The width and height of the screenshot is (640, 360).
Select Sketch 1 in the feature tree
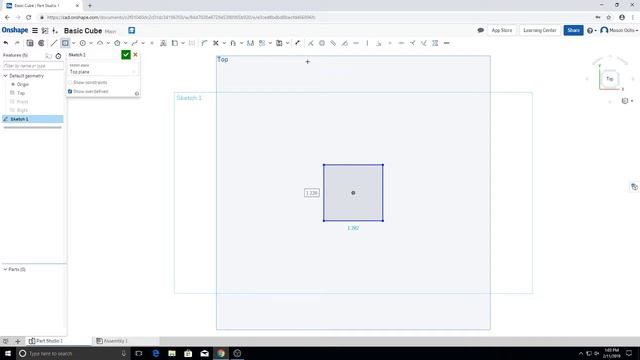(x=33, y=119)
